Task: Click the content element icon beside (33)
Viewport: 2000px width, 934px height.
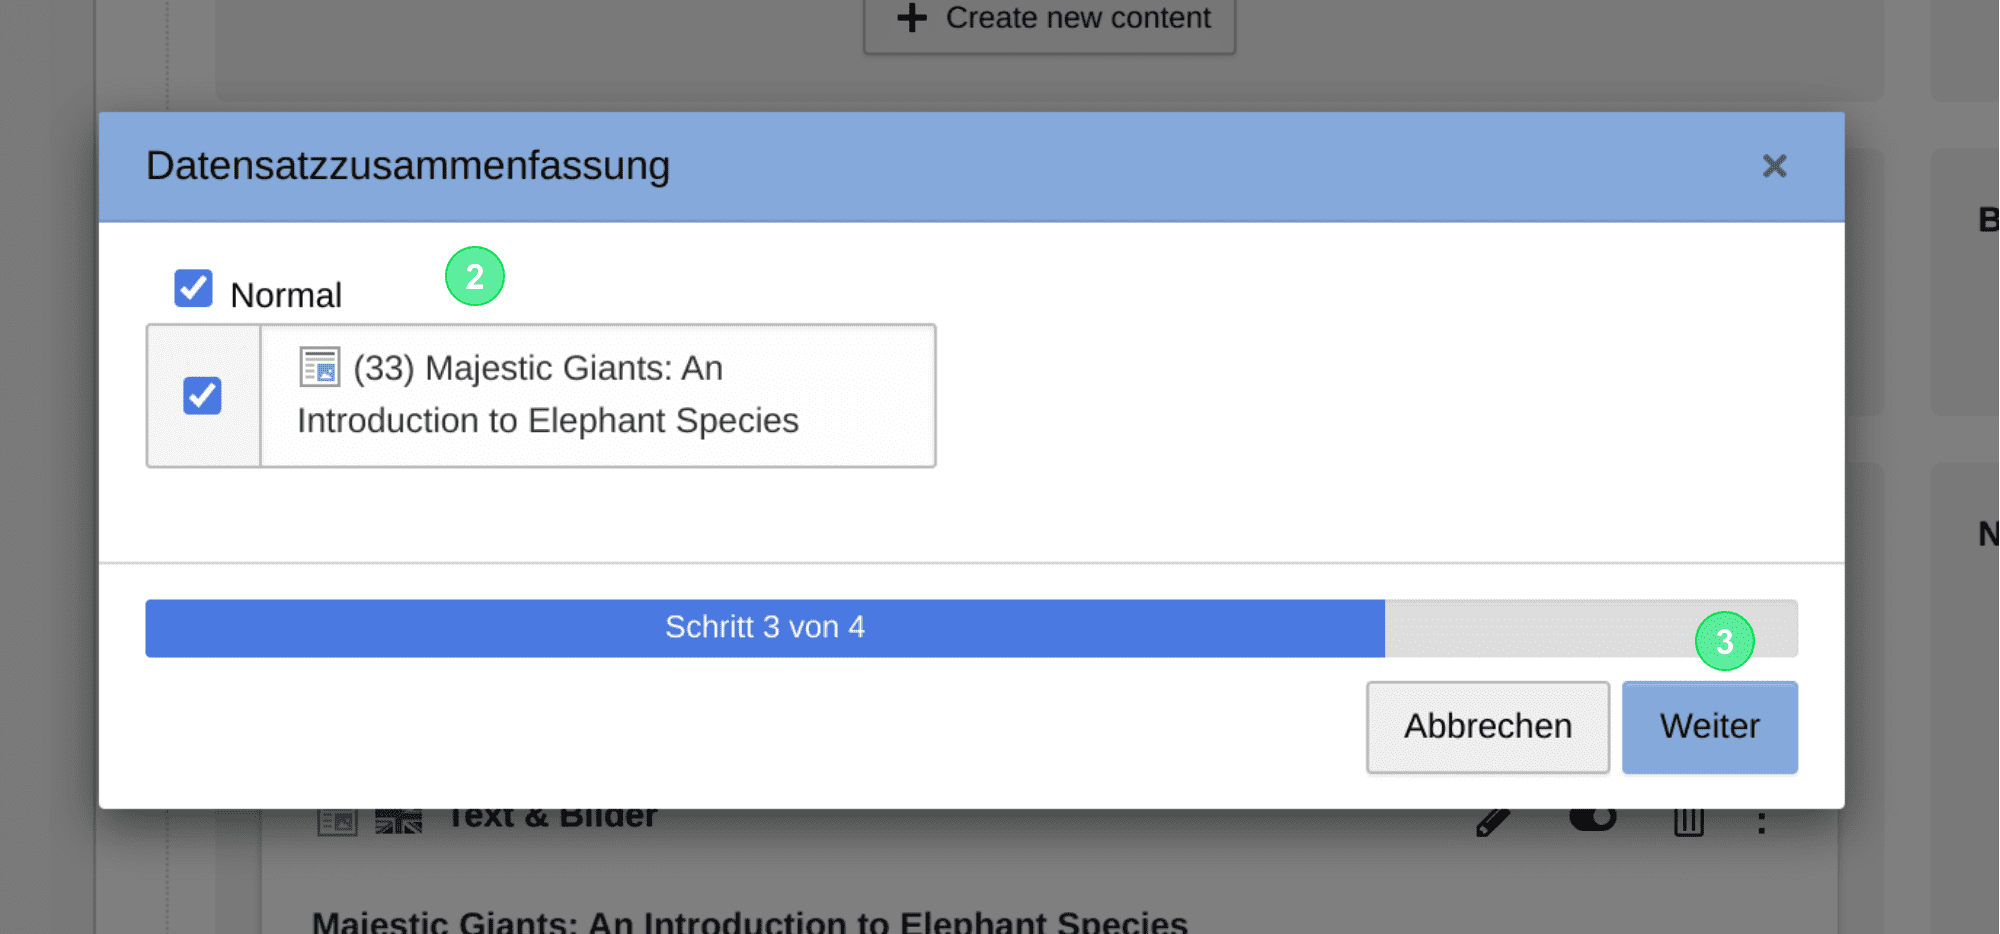Action: [320, 367]
